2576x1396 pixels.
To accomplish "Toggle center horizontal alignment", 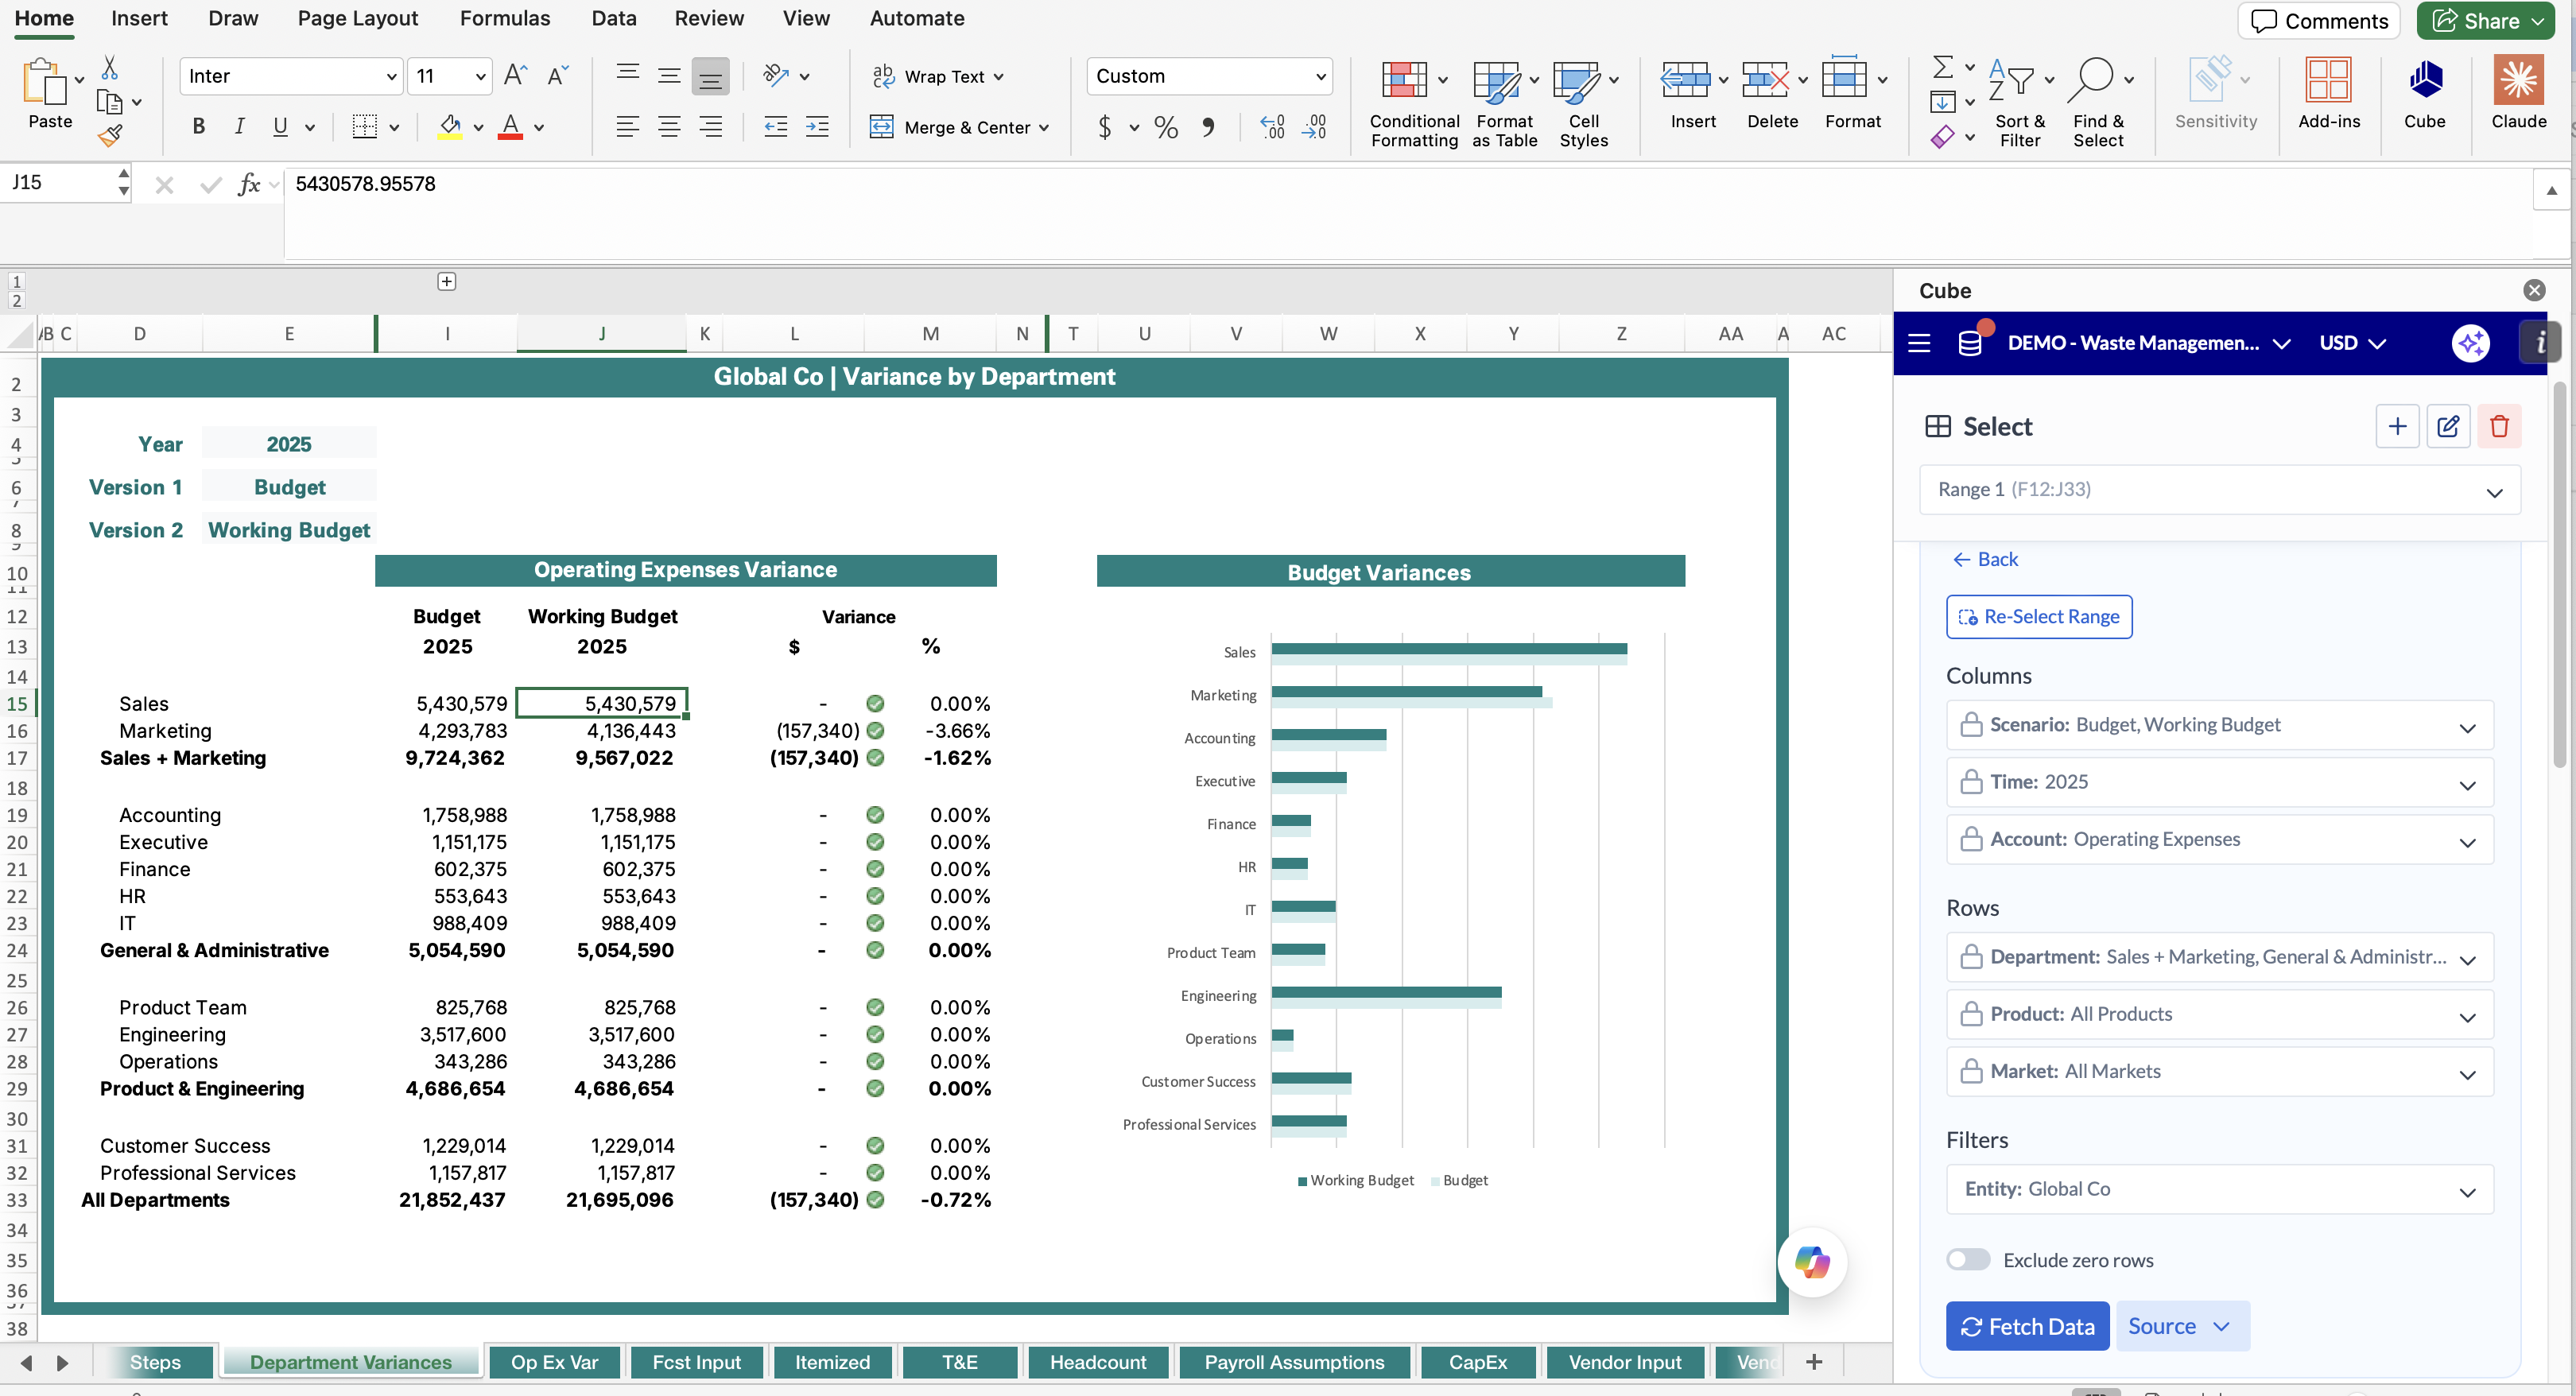I will 669,127.
